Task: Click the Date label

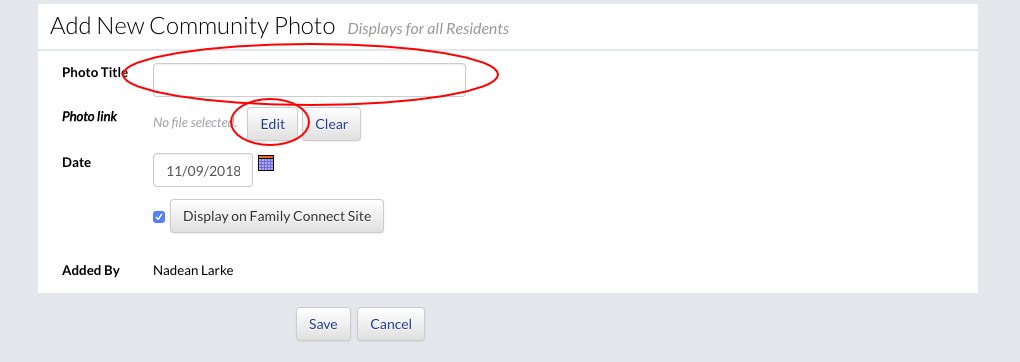Action: click(77, 162)
